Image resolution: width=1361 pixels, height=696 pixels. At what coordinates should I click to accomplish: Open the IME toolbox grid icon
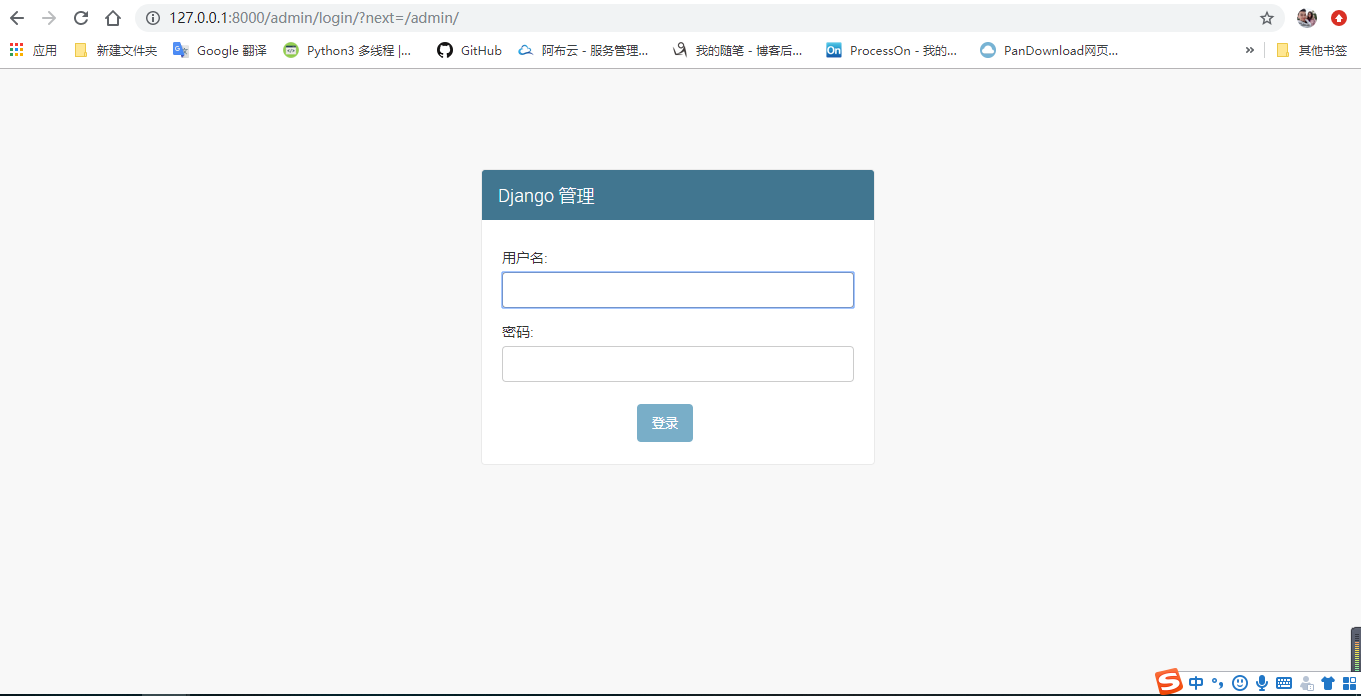pos(1349,683)
